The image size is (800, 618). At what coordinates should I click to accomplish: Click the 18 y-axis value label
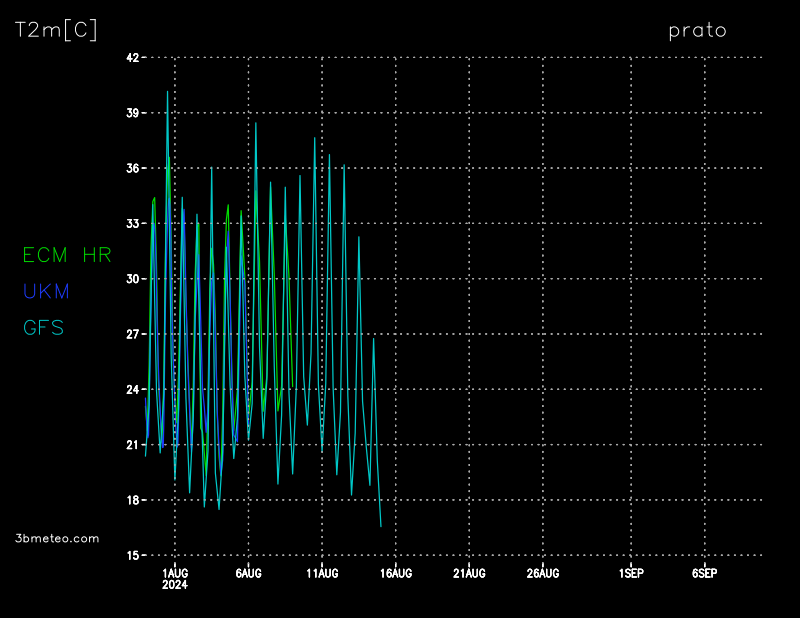(x=131, y=500)
